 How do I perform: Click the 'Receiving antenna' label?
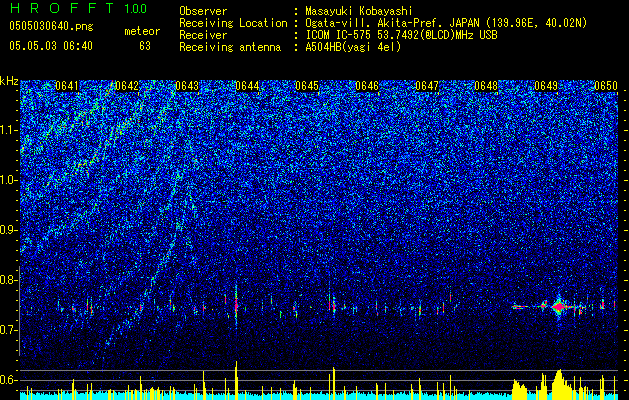[230, 47]
